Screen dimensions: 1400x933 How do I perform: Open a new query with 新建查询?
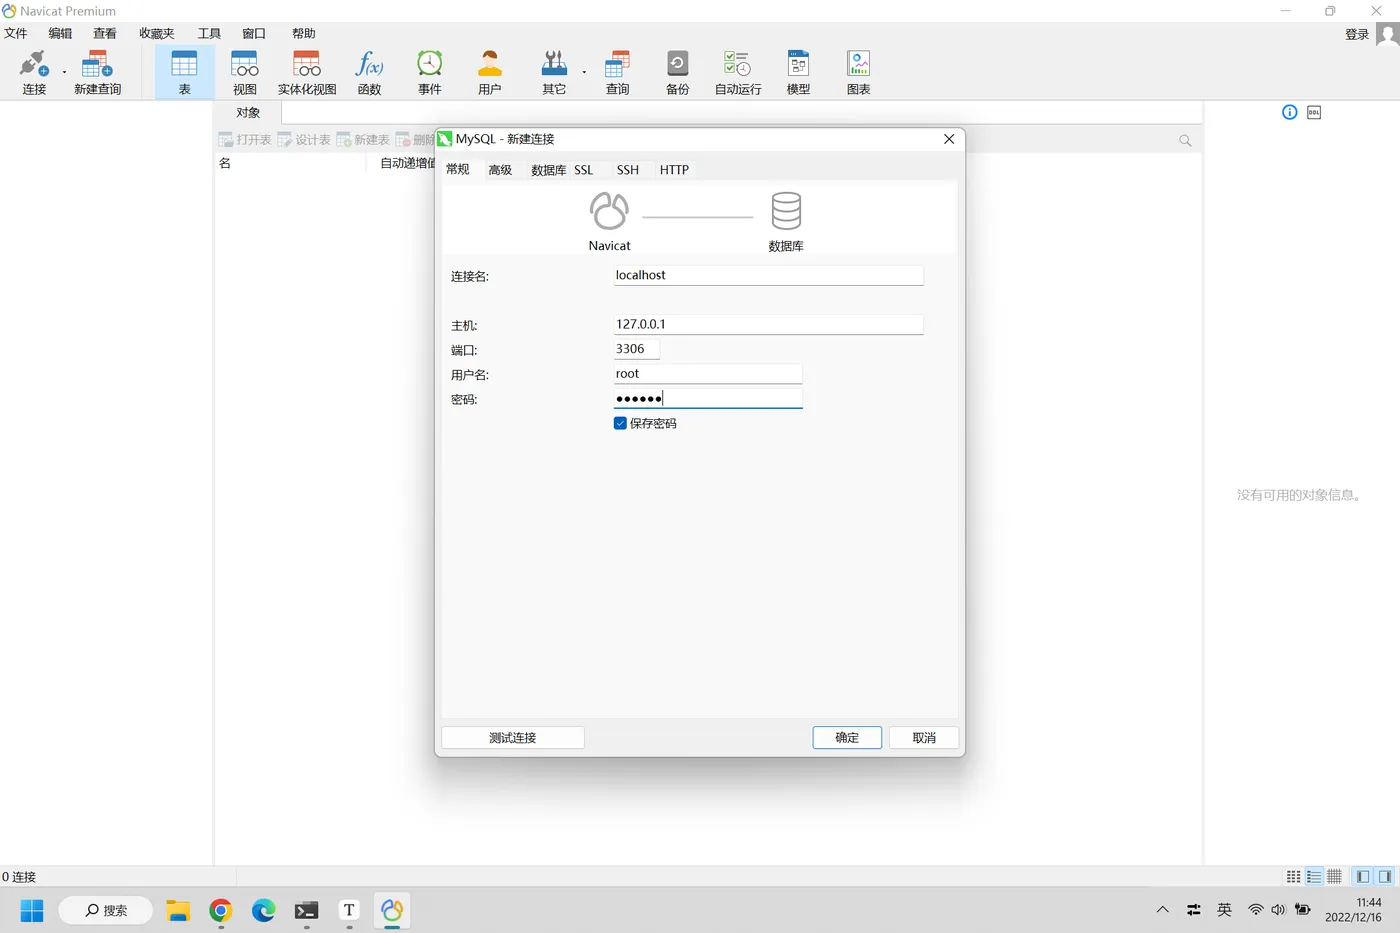coord(97,72)
